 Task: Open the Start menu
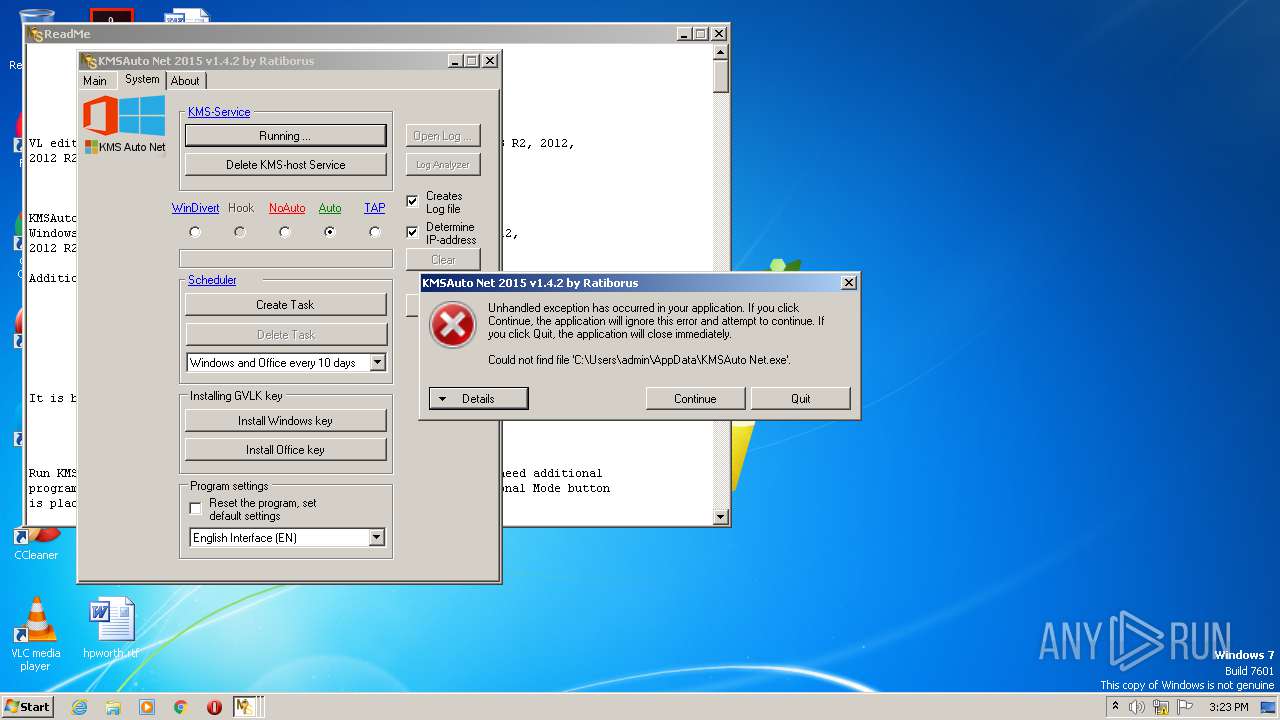27,707
